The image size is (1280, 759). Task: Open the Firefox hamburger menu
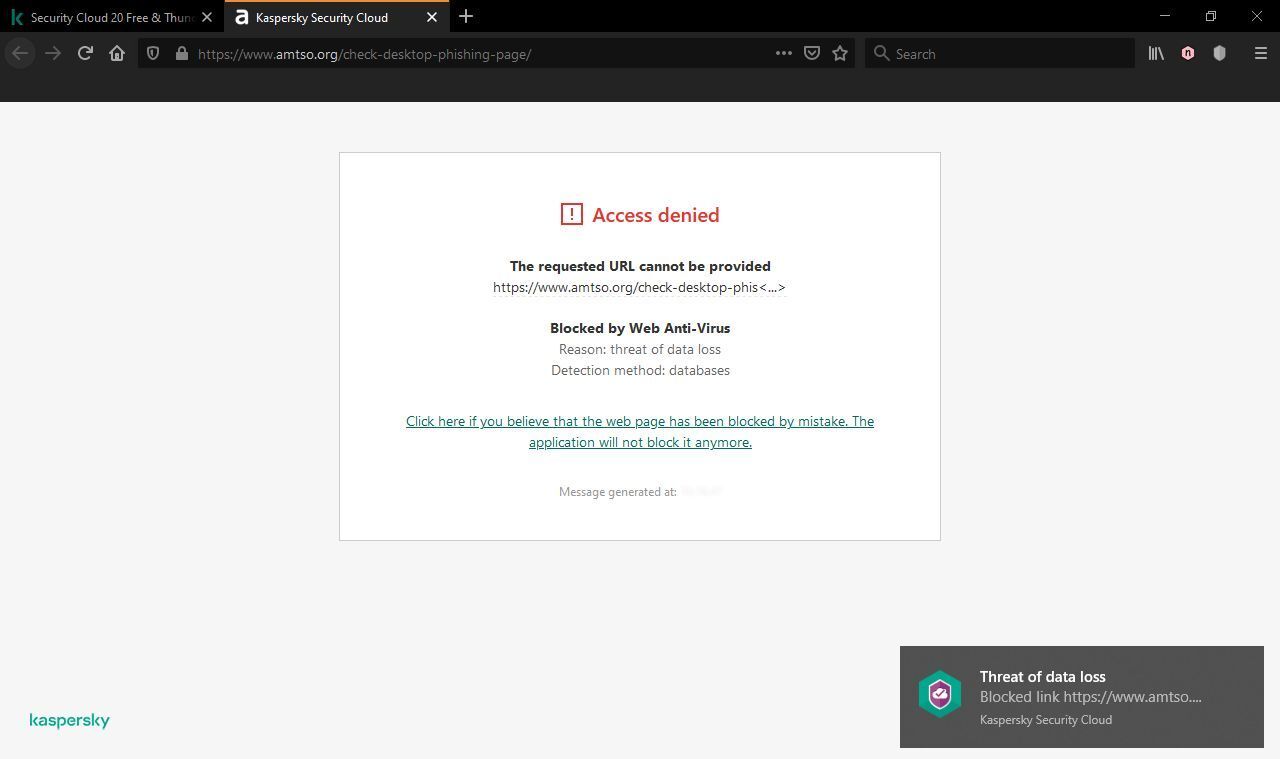[1260, 54]
